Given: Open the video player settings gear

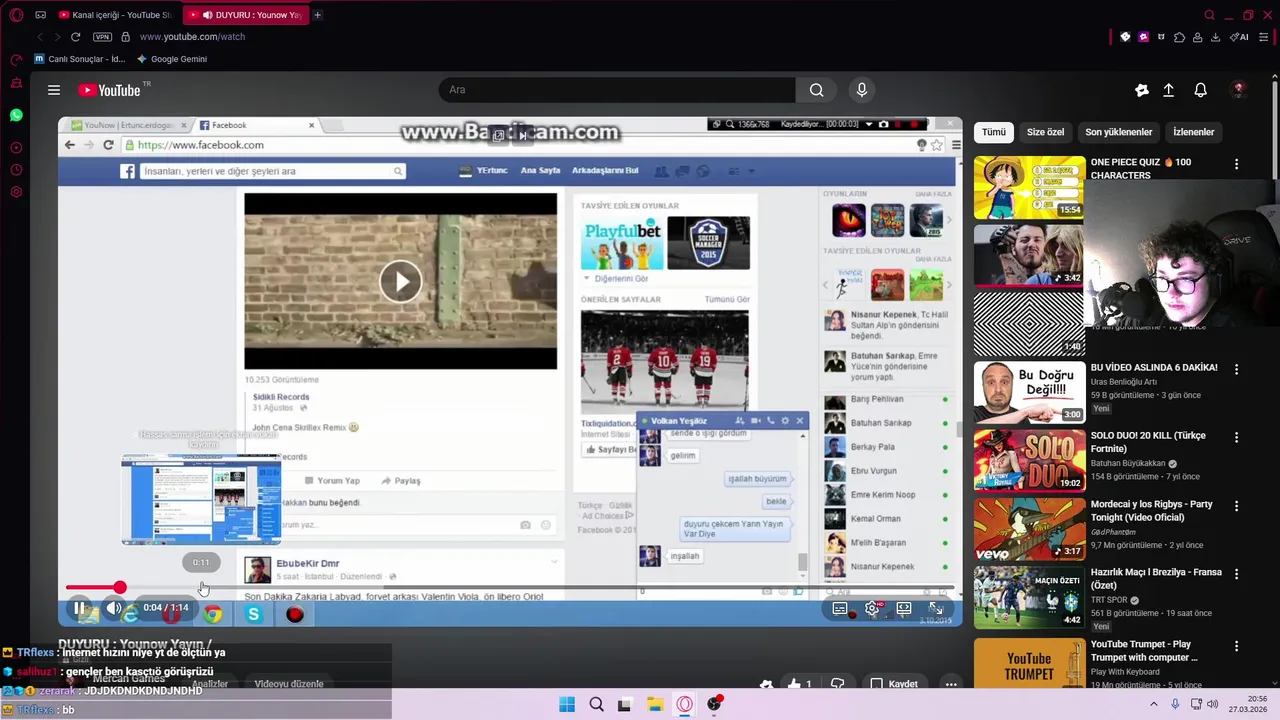Looking at the screenshot, I should pyautogui.click(x=872, y=608).
